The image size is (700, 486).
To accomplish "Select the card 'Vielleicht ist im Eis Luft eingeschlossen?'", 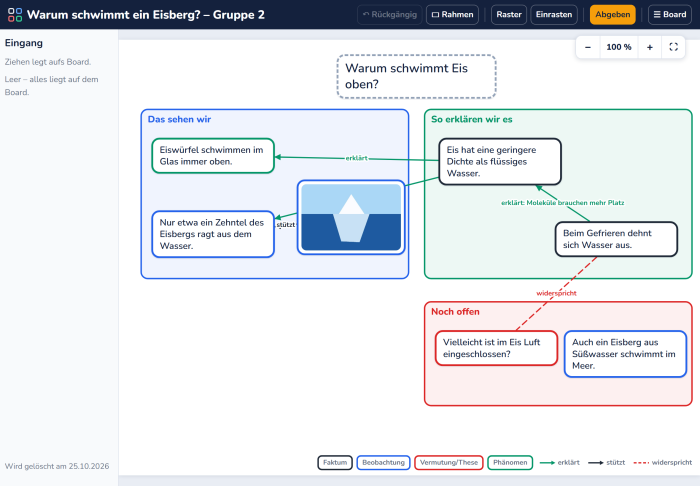I will (x=496, y=348).
